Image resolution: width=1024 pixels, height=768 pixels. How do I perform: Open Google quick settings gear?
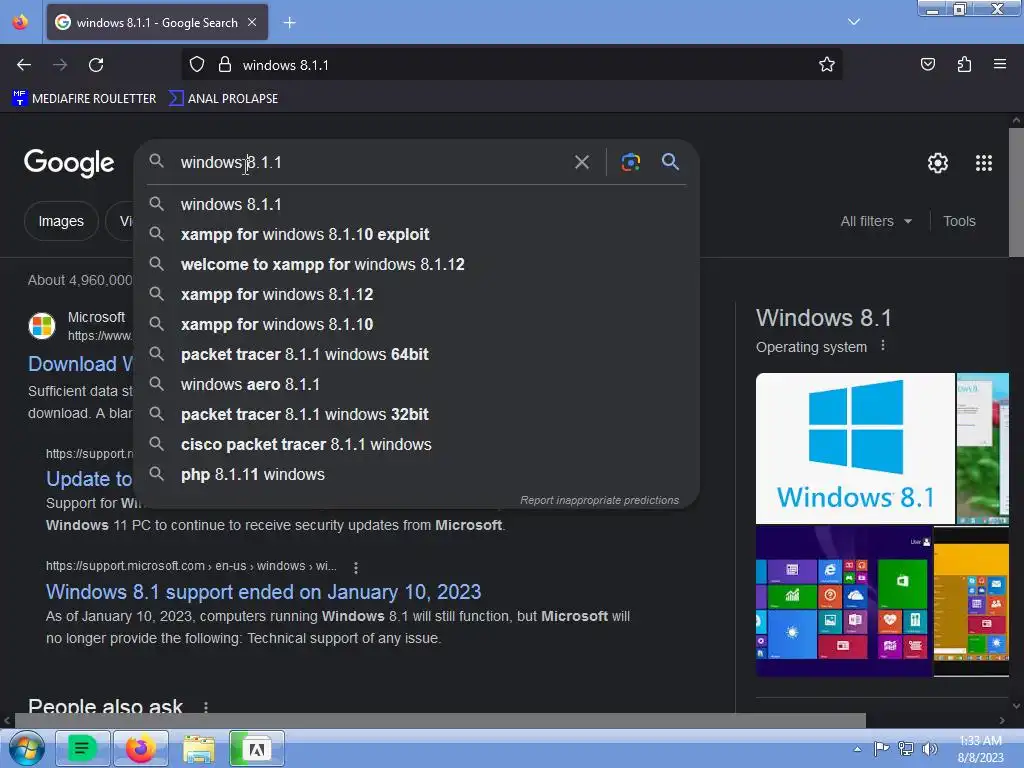click(x=938, y=163)
